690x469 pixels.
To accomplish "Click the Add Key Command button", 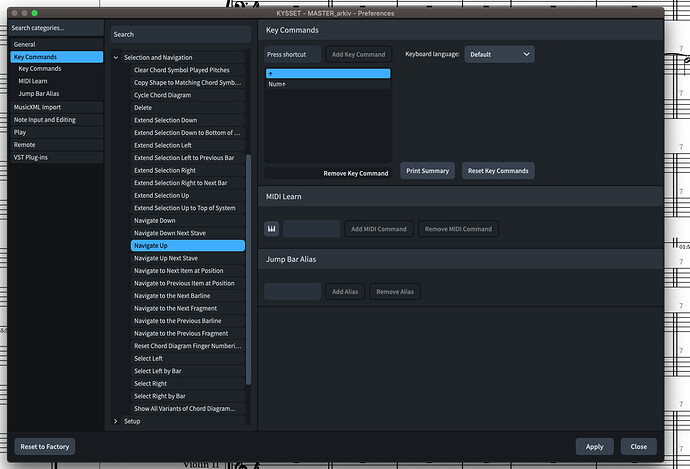I will [358, 55].
